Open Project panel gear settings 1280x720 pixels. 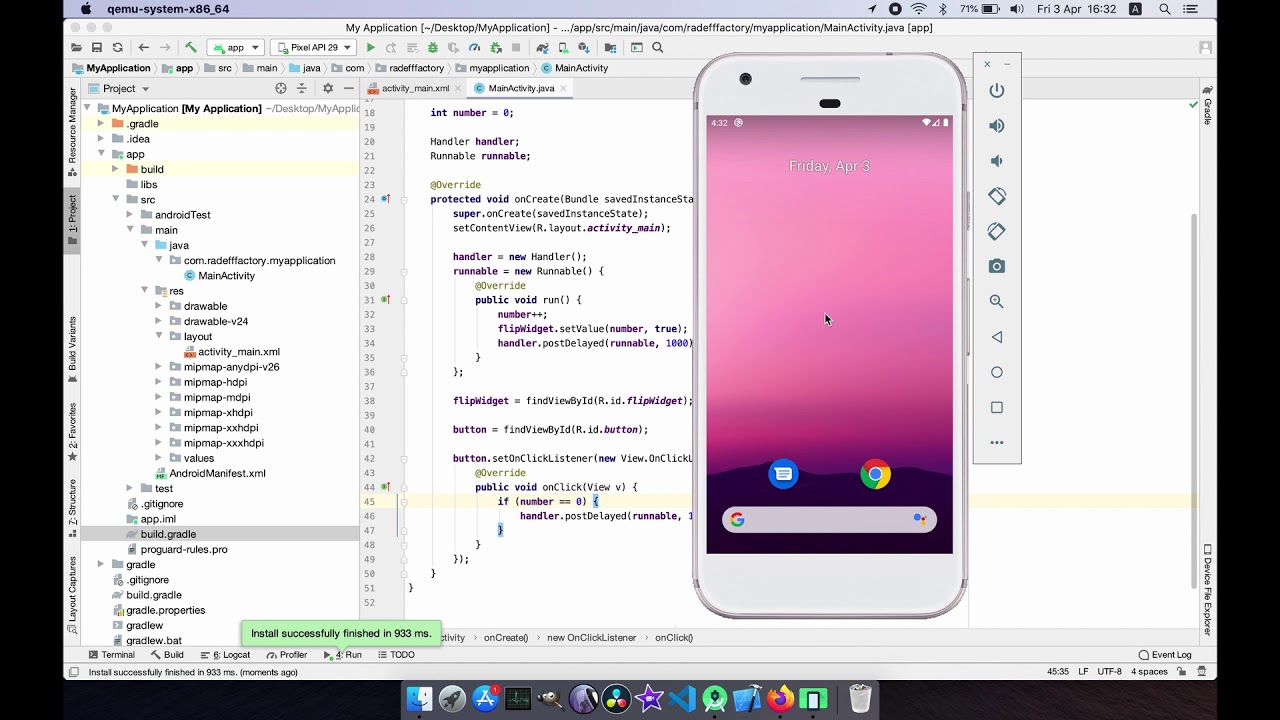[x=328, y=88]
